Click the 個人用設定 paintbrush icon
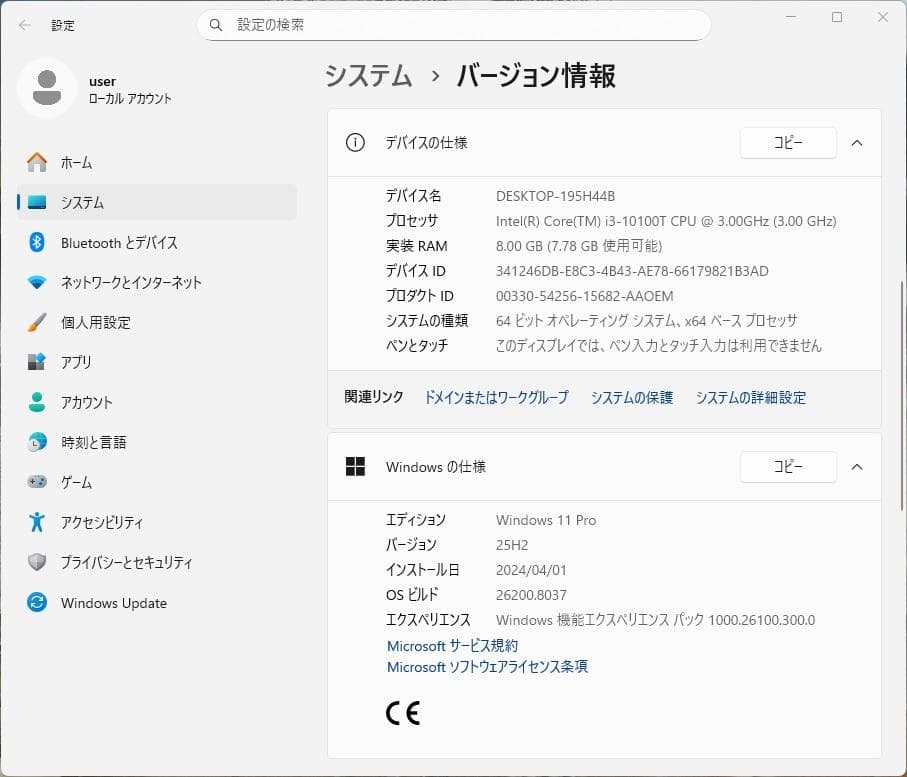Image resolution: width=907 pixels, height=777 pixels. pos(37,322)
